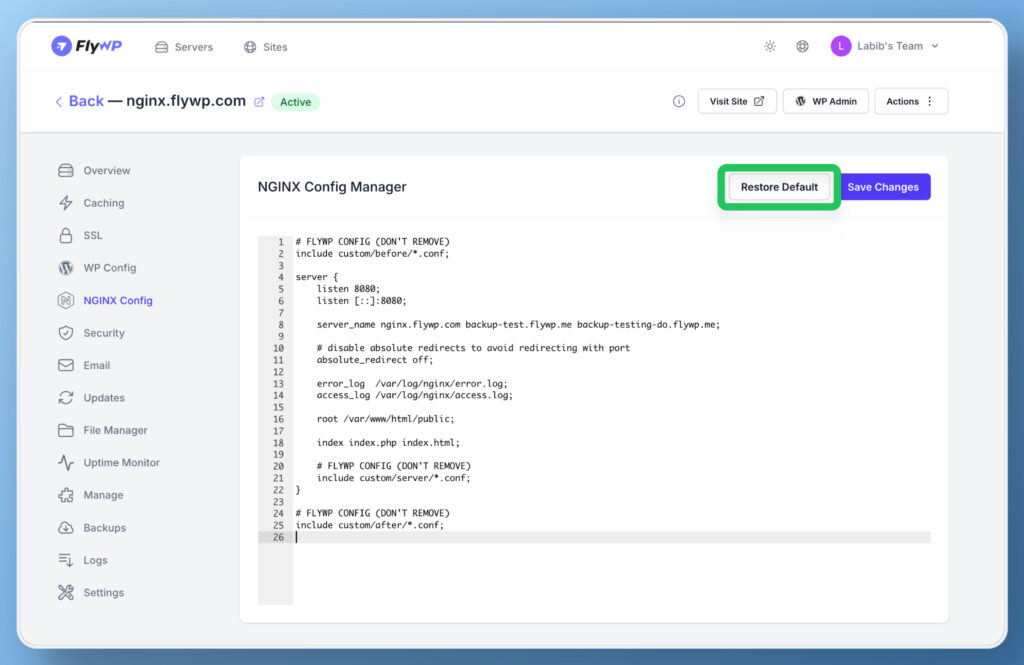Go back using the Back link
1024x665 pixels.
pos(79,101)
